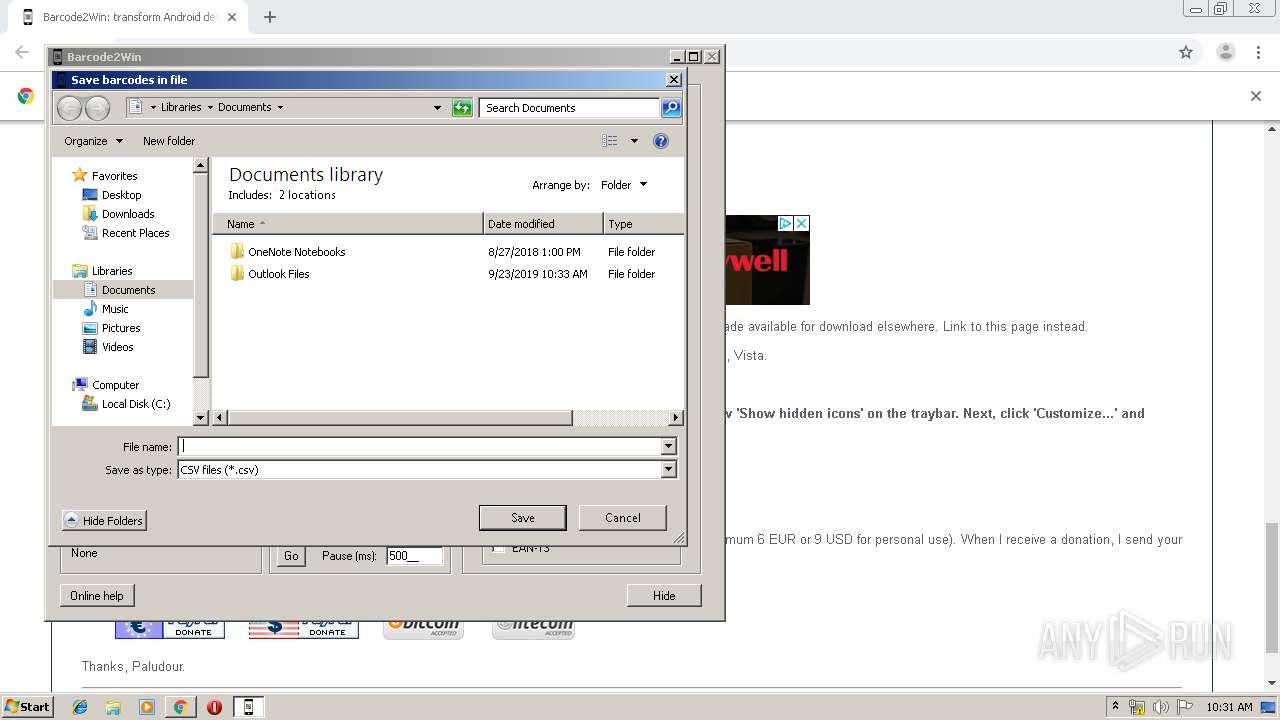Expand the Documents breadcrumb arrow
The image size is (1280, 720).
[280, 107]
